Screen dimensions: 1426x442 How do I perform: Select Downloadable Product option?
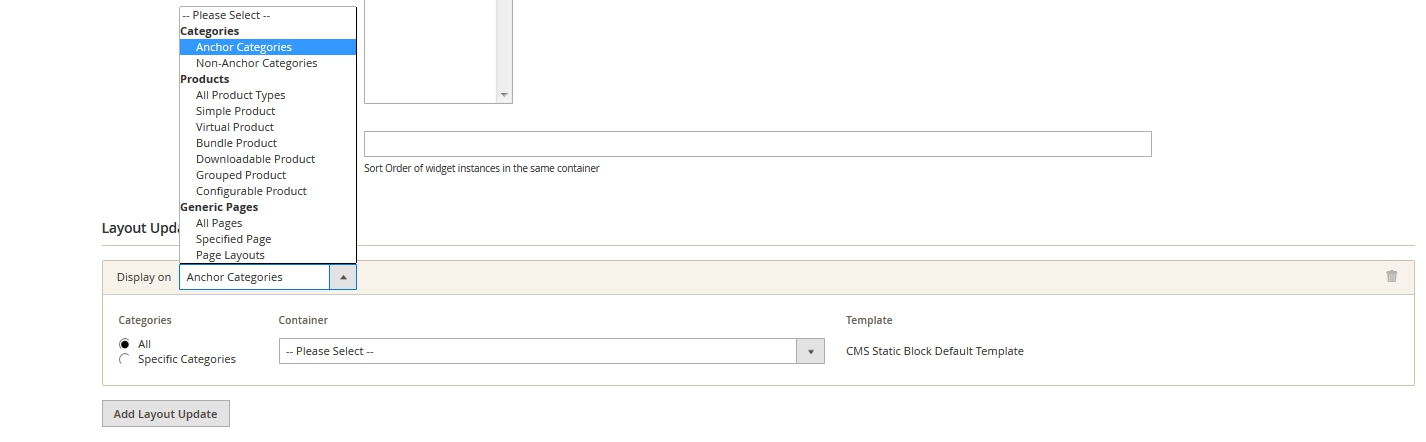[255, 159]
